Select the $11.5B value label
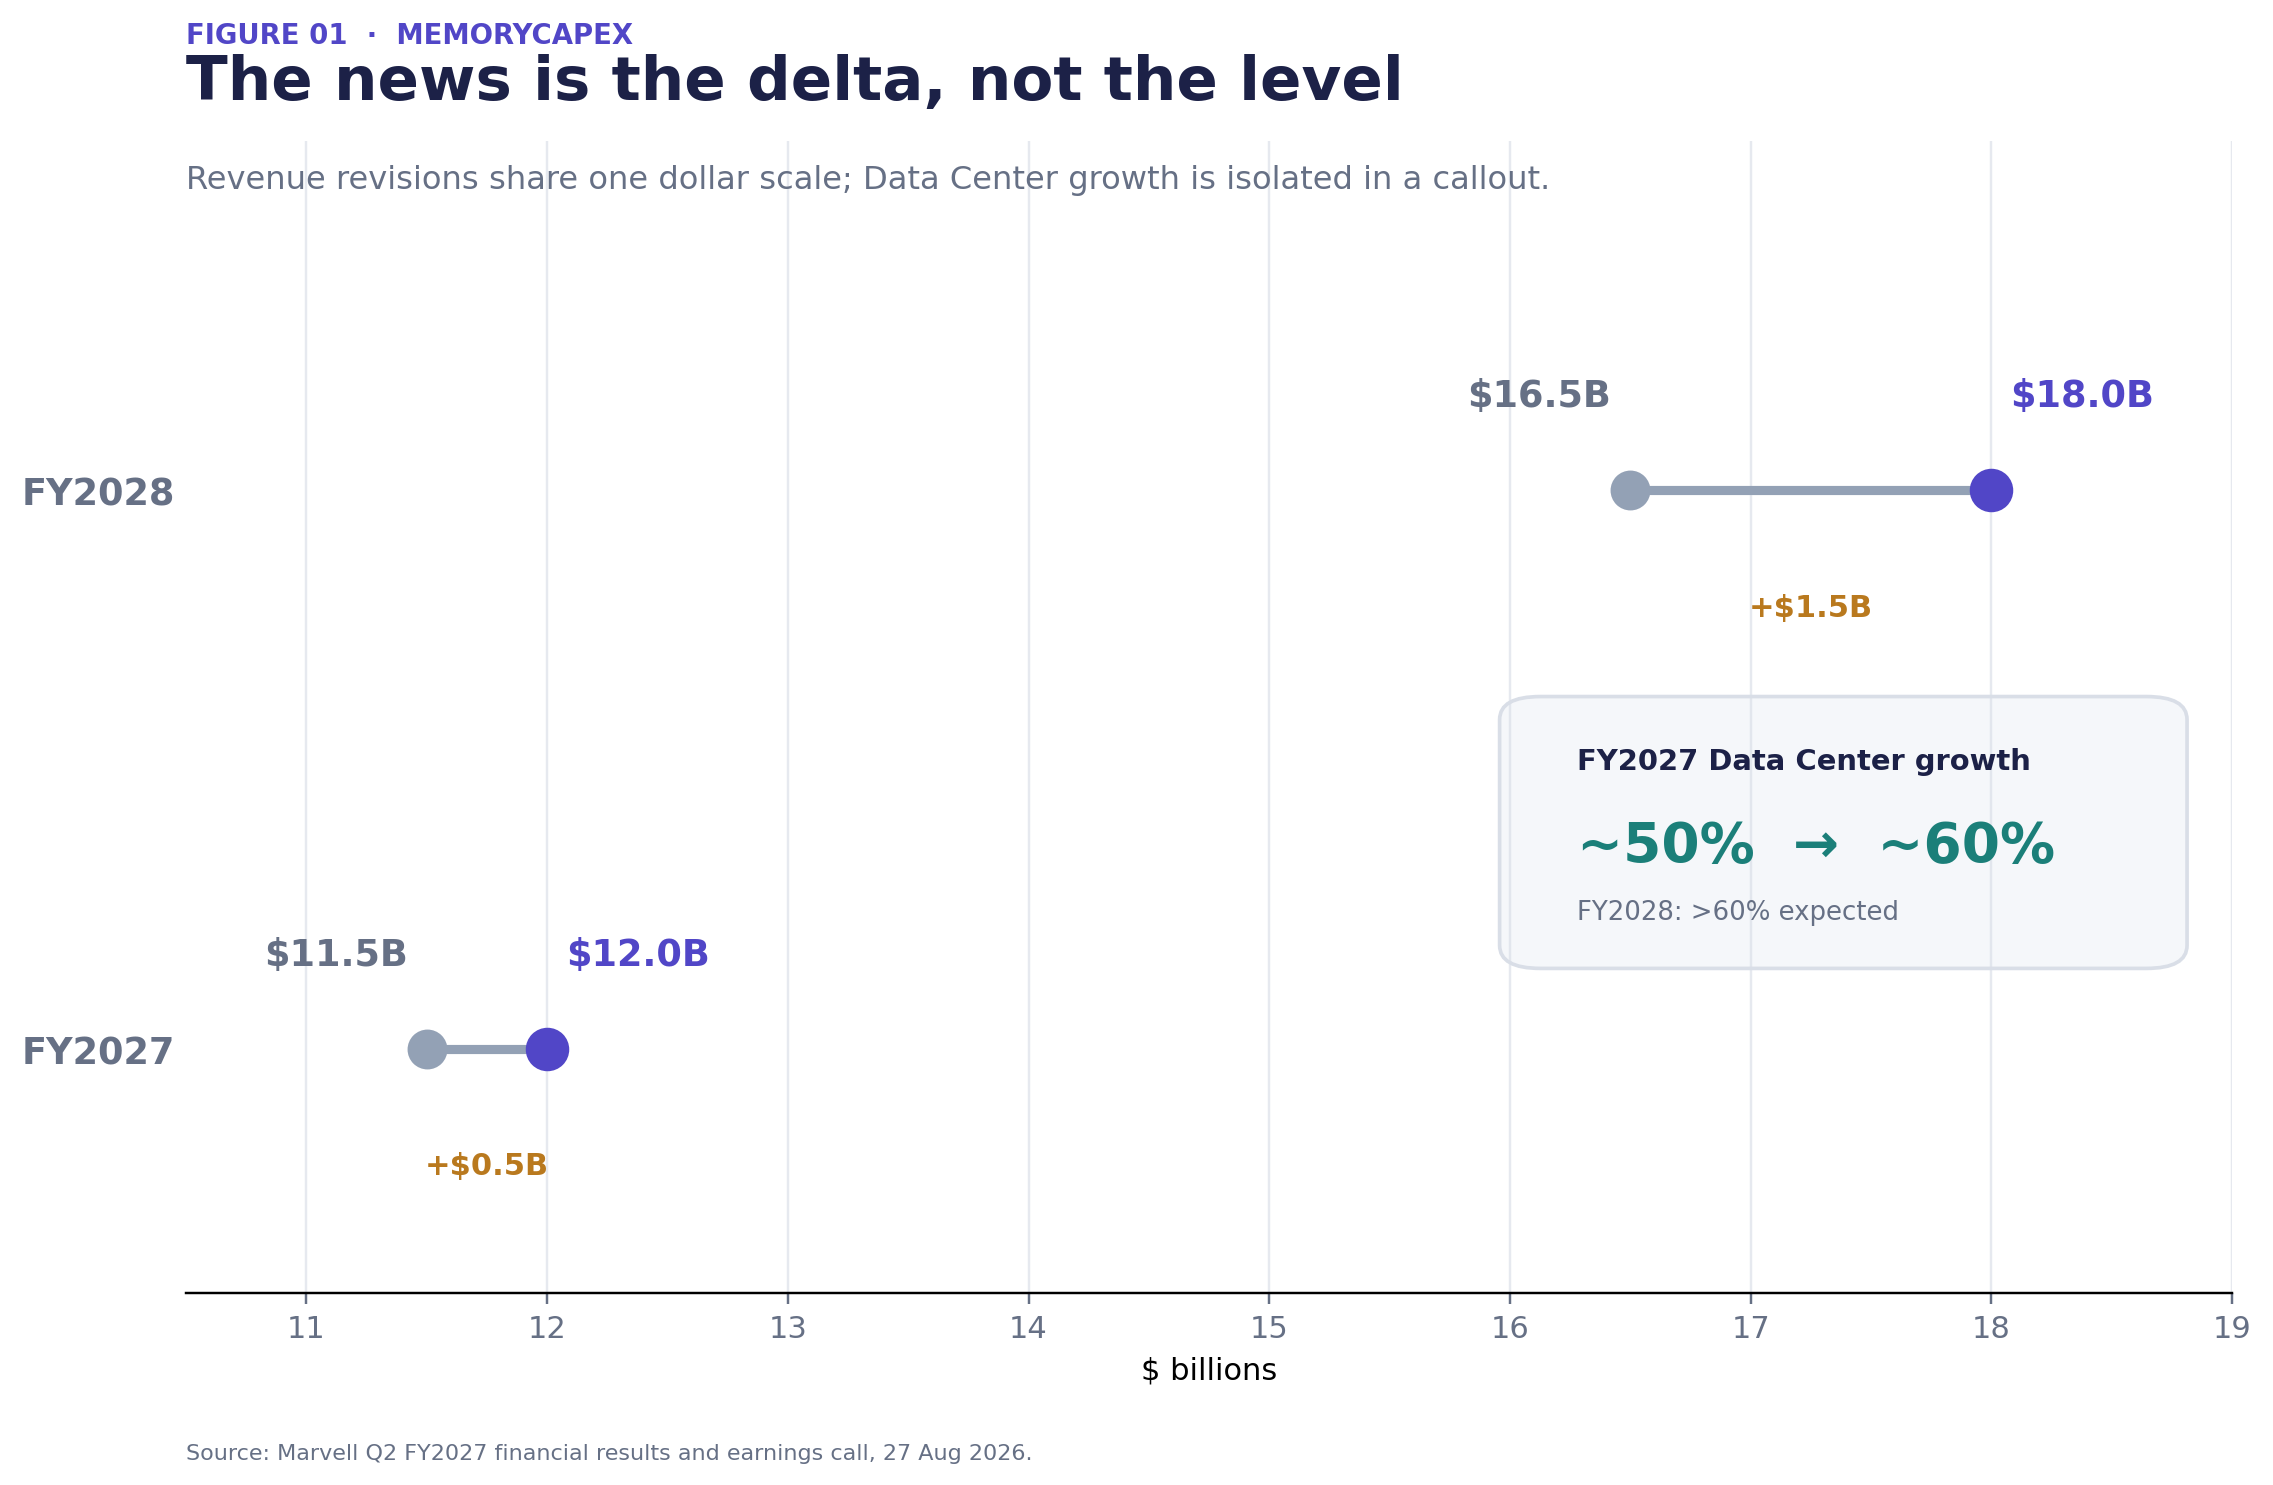2273x1485 pixels. [x=335, y=954]
